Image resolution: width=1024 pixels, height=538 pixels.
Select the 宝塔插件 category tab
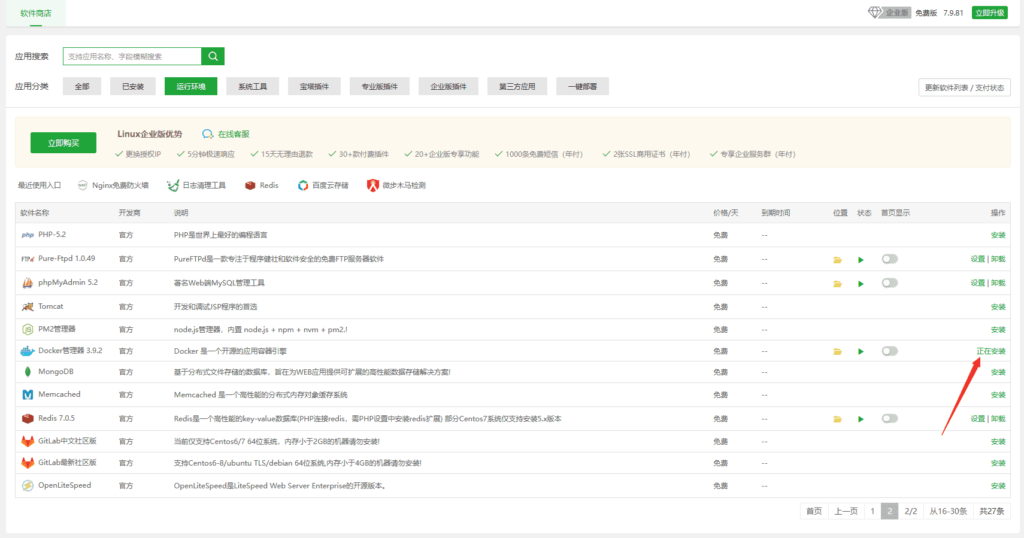[x=314, y=86]
